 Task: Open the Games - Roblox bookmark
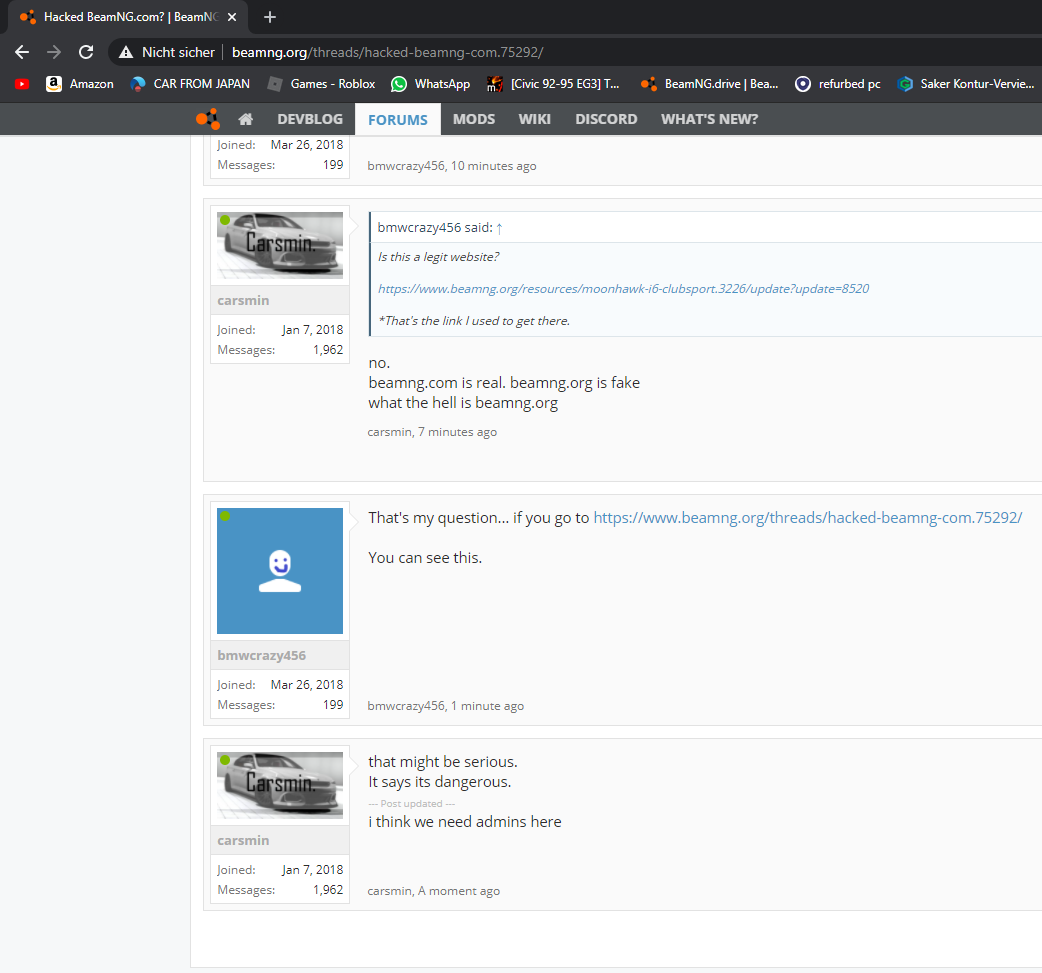[x=321, y=84]
